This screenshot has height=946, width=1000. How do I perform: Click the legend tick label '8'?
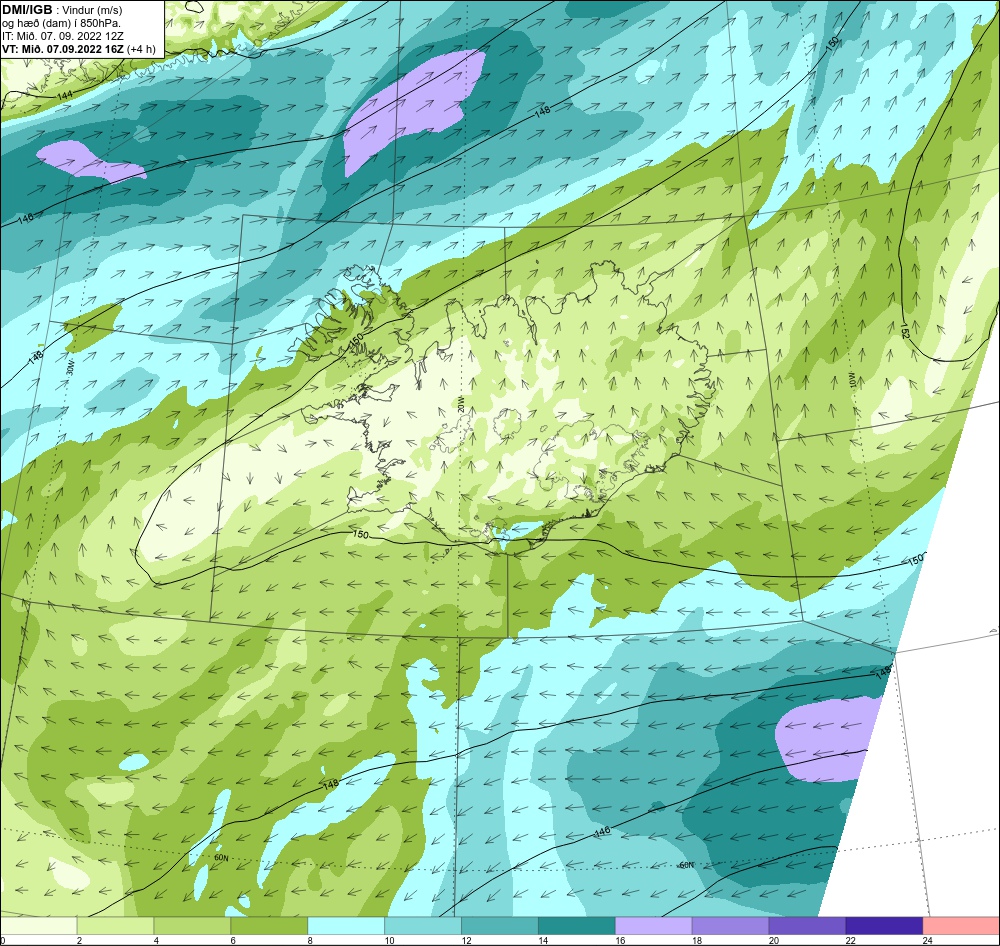tap(311, 940)
